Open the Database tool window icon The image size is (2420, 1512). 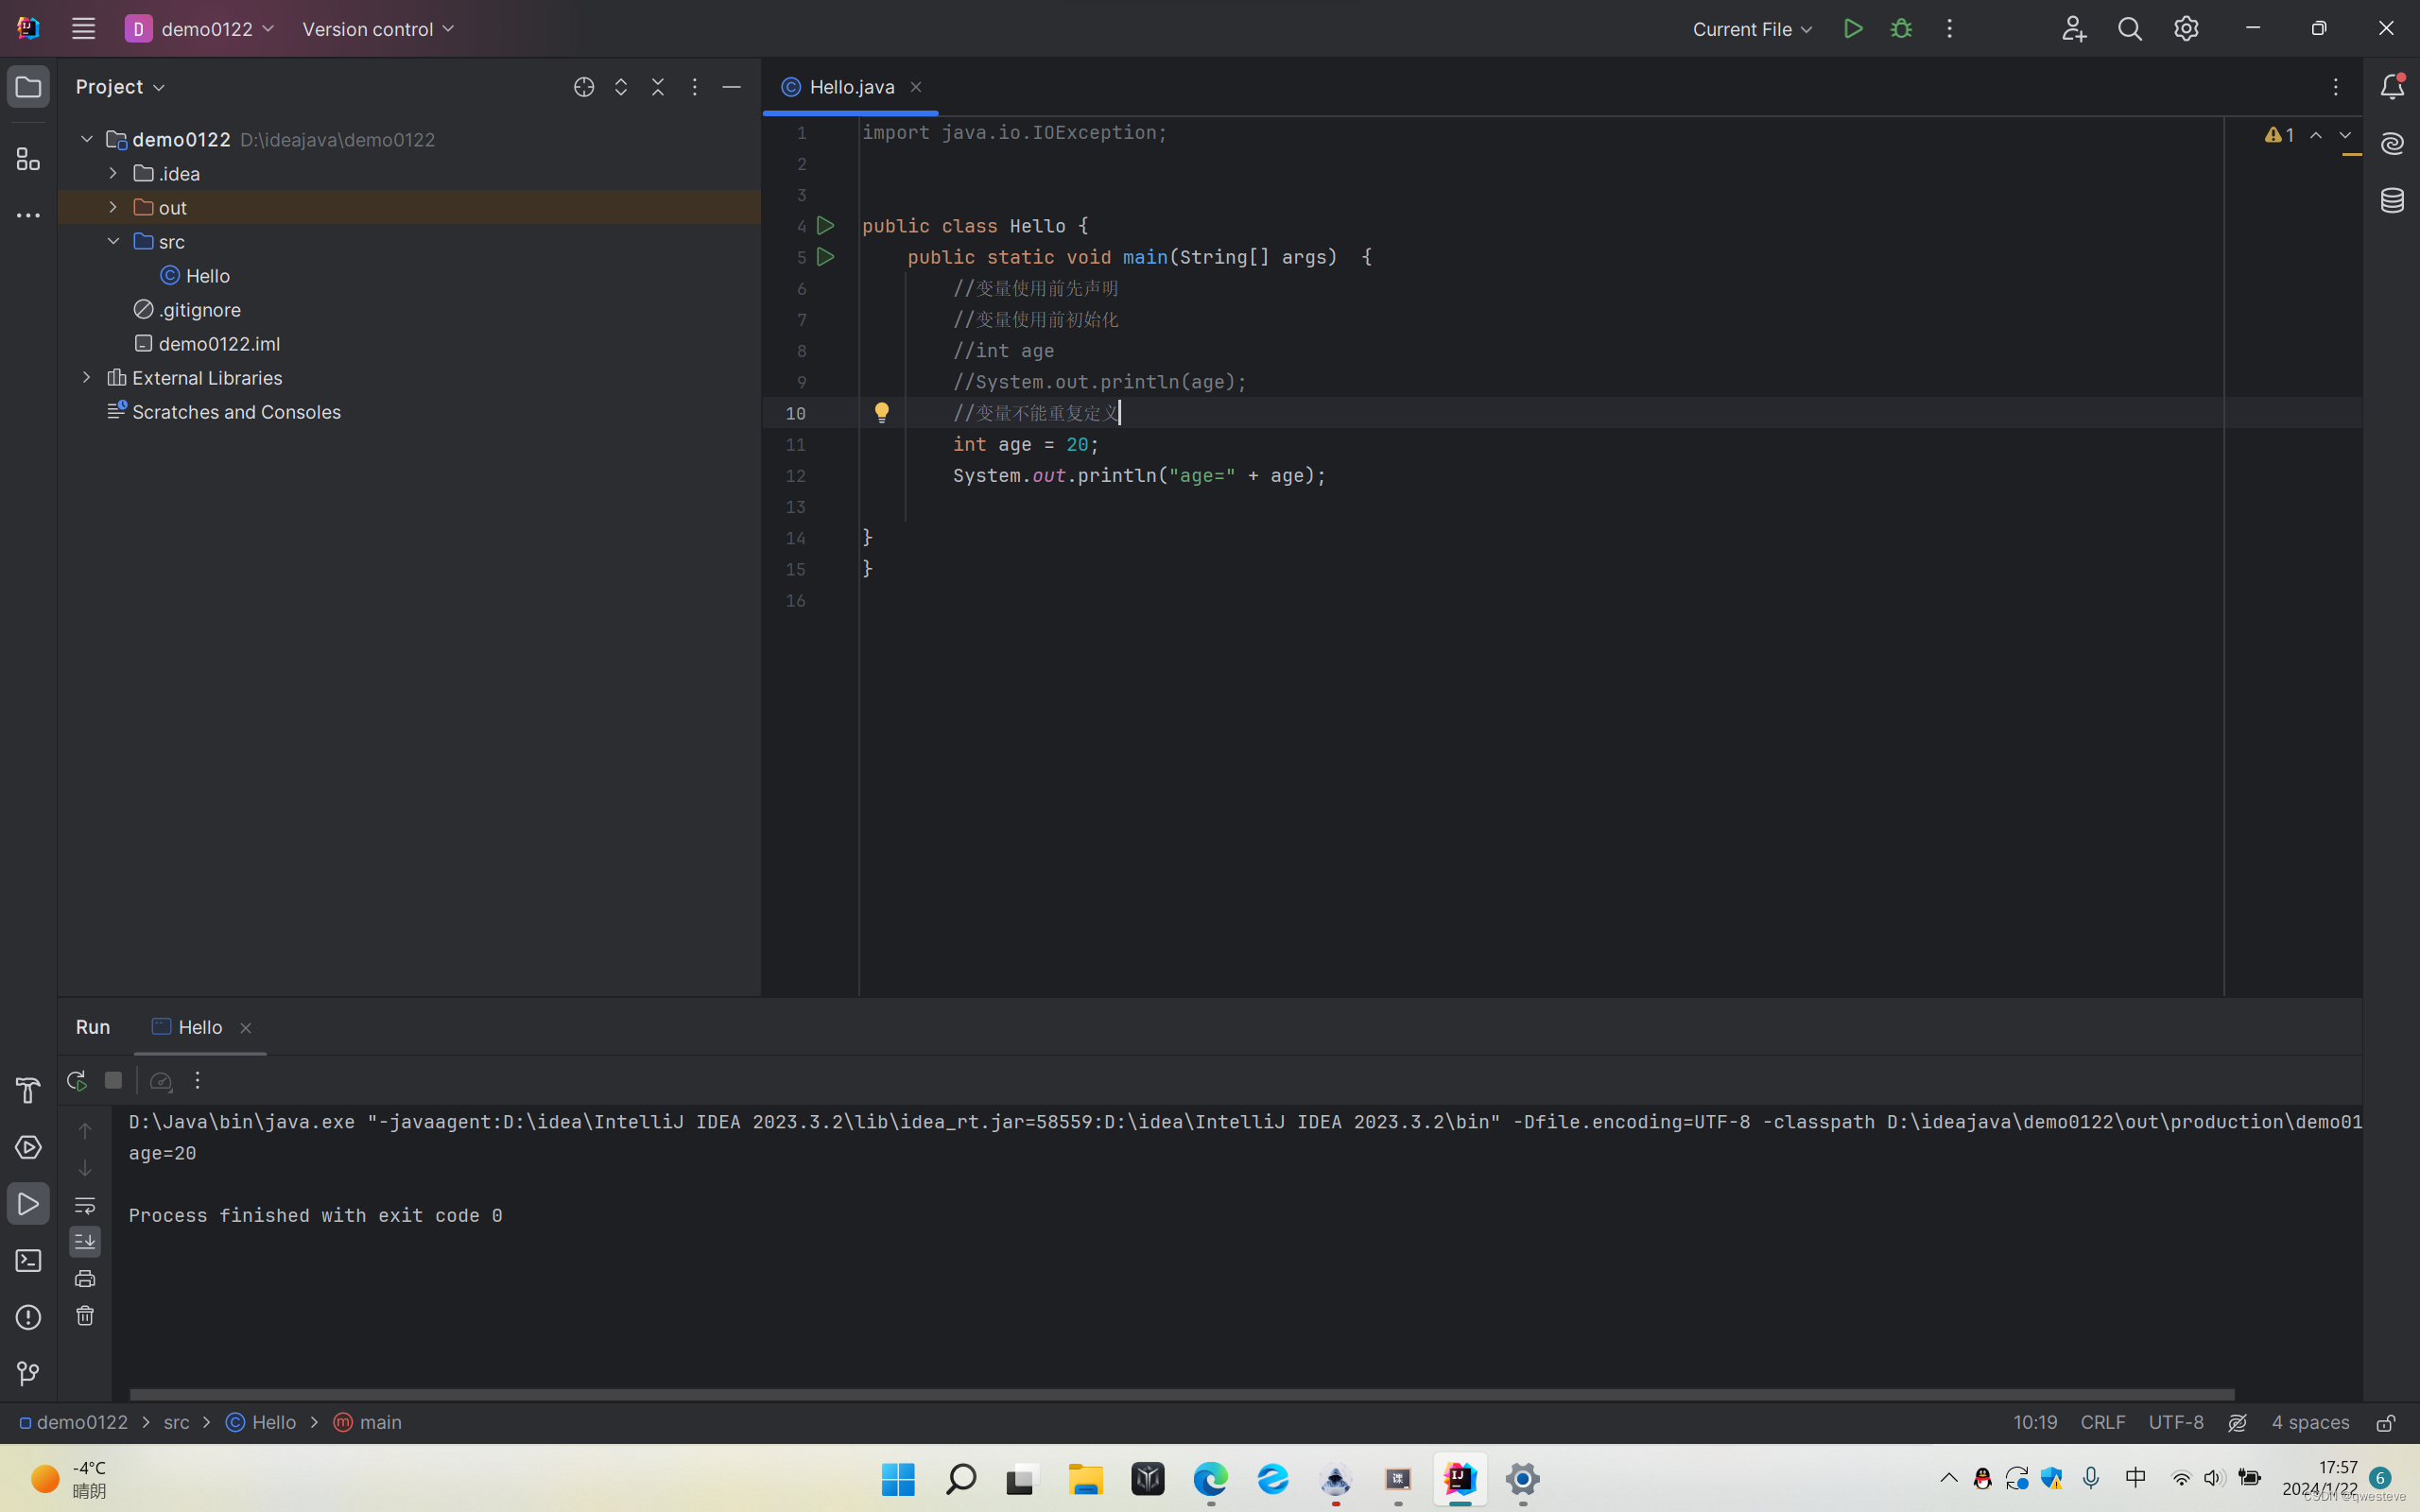click(x=2392, y=200)
